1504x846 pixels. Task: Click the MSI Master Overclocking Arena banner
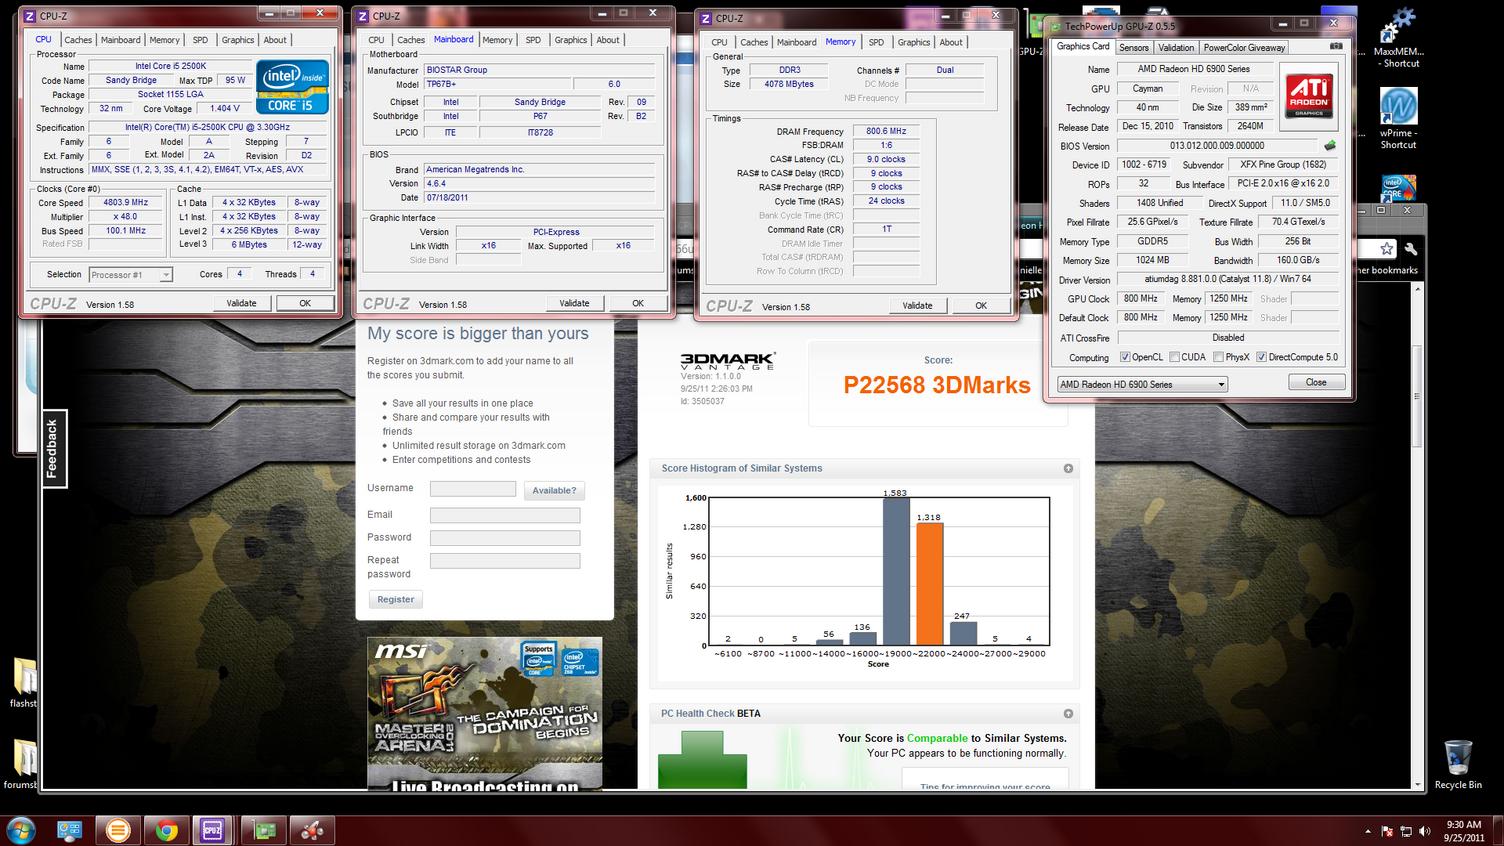coord(485,714)
